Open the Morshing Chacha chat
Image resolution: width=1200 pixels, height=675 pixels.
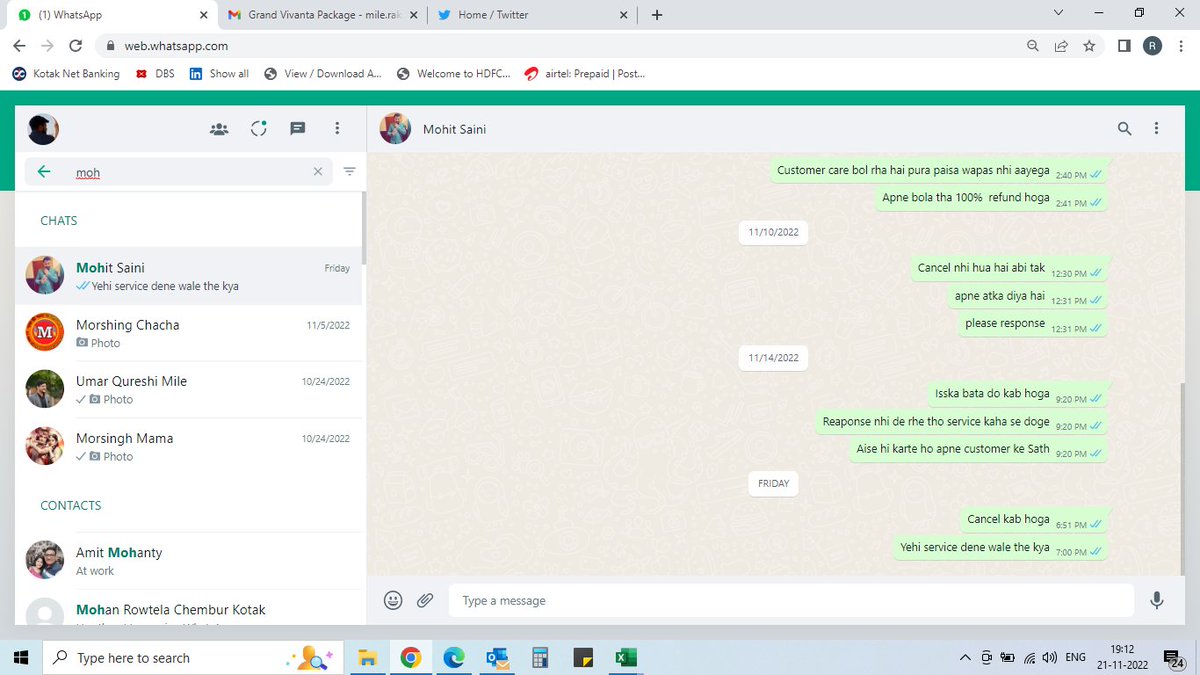[189, 333]
